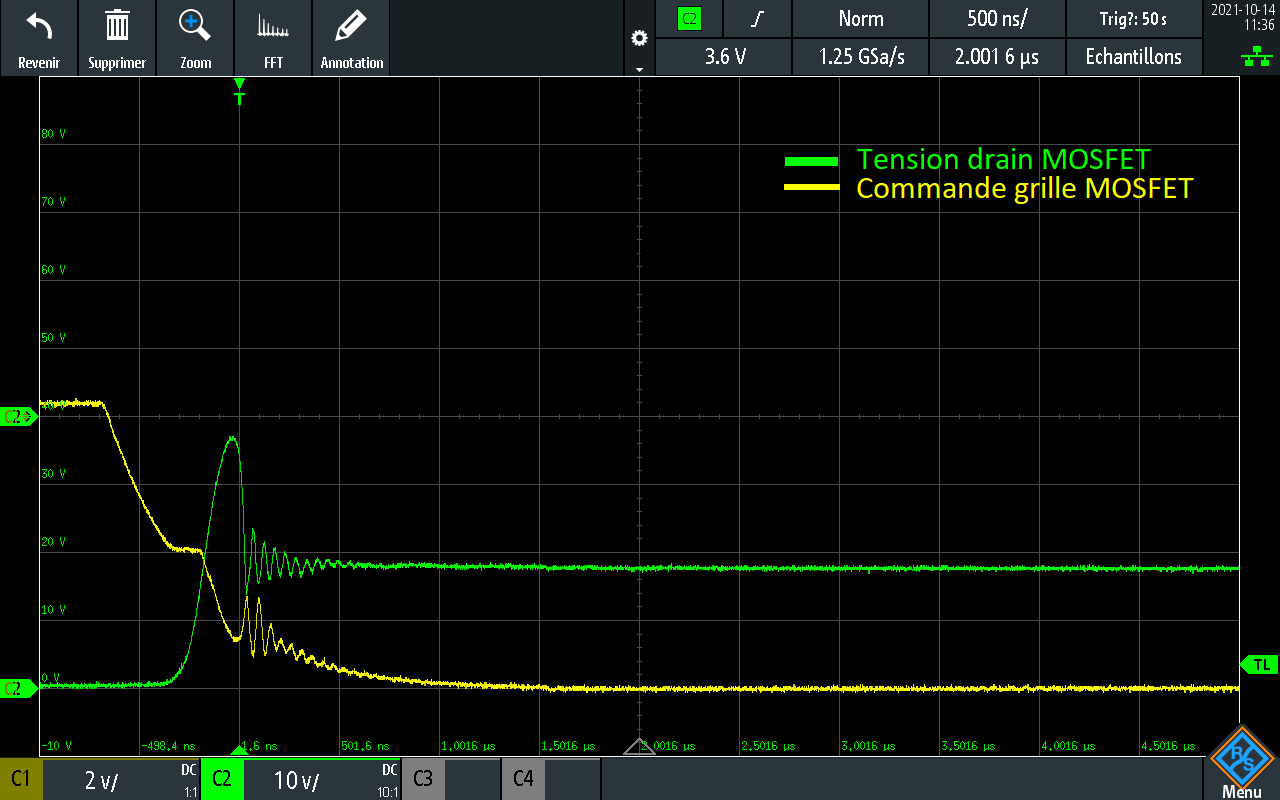Open the settings gear icon

tap(640, 38)
